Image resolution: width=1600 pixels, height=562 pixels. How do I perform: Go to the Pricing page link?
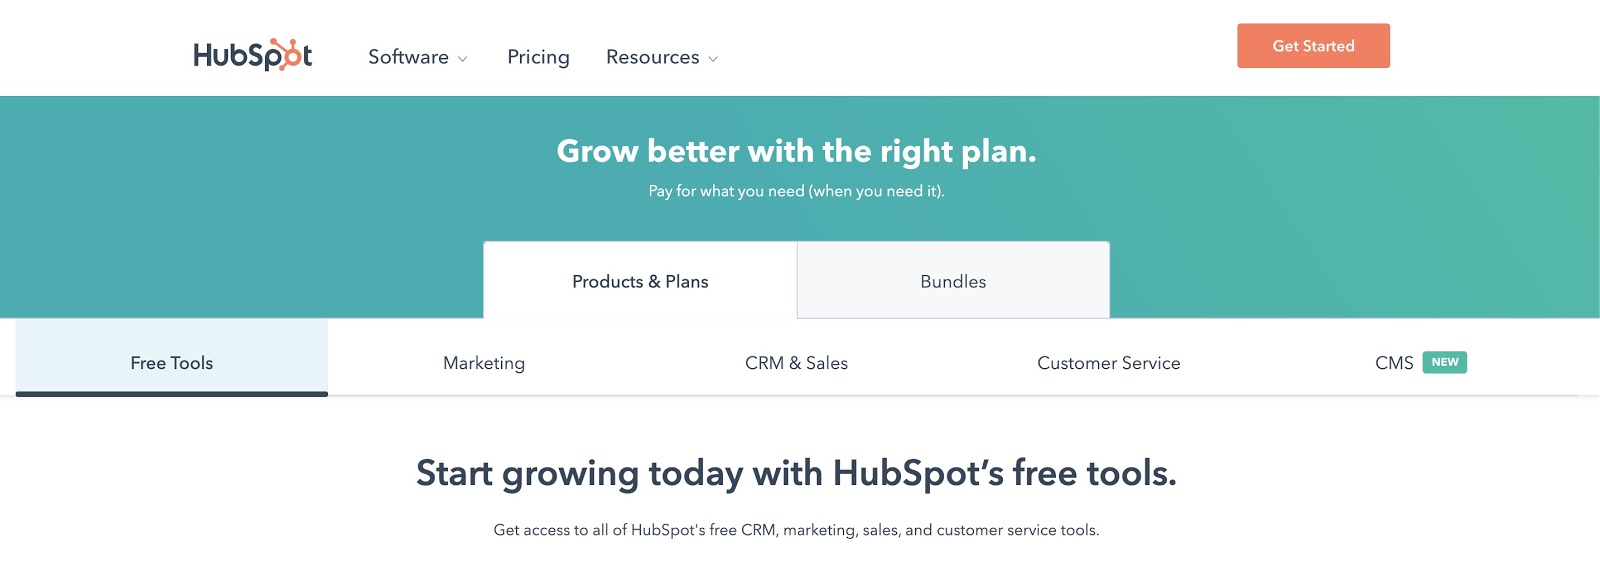tap(538, 57)
